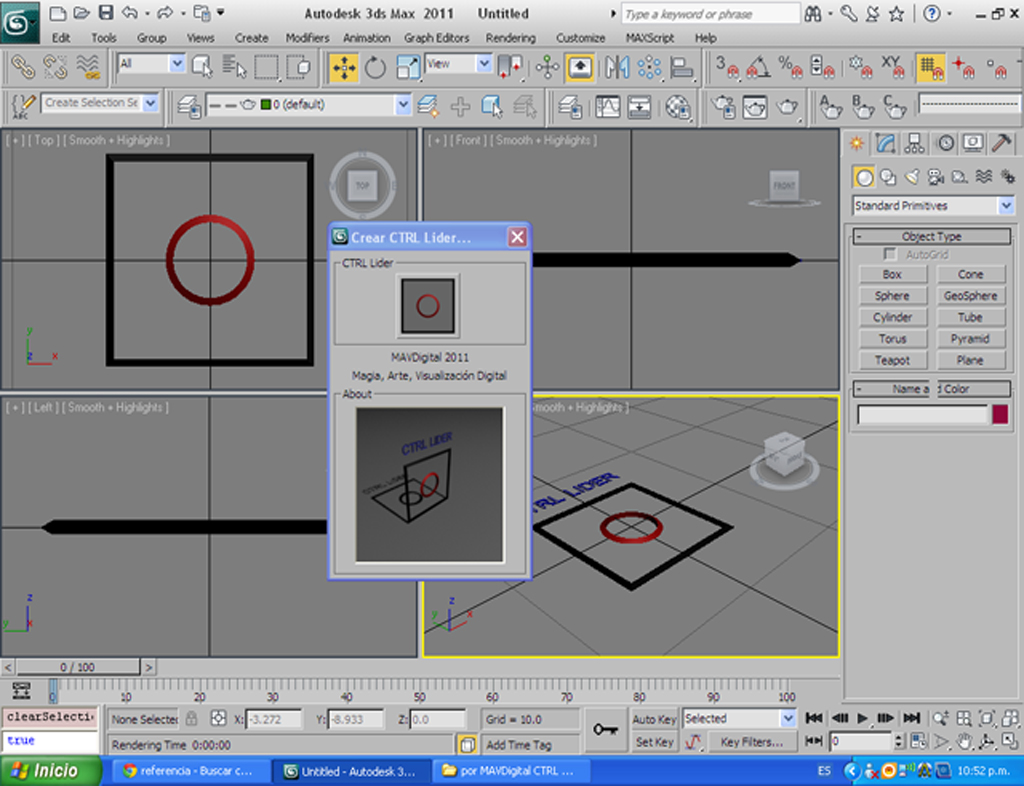Toggle Angle Snap

758,67
